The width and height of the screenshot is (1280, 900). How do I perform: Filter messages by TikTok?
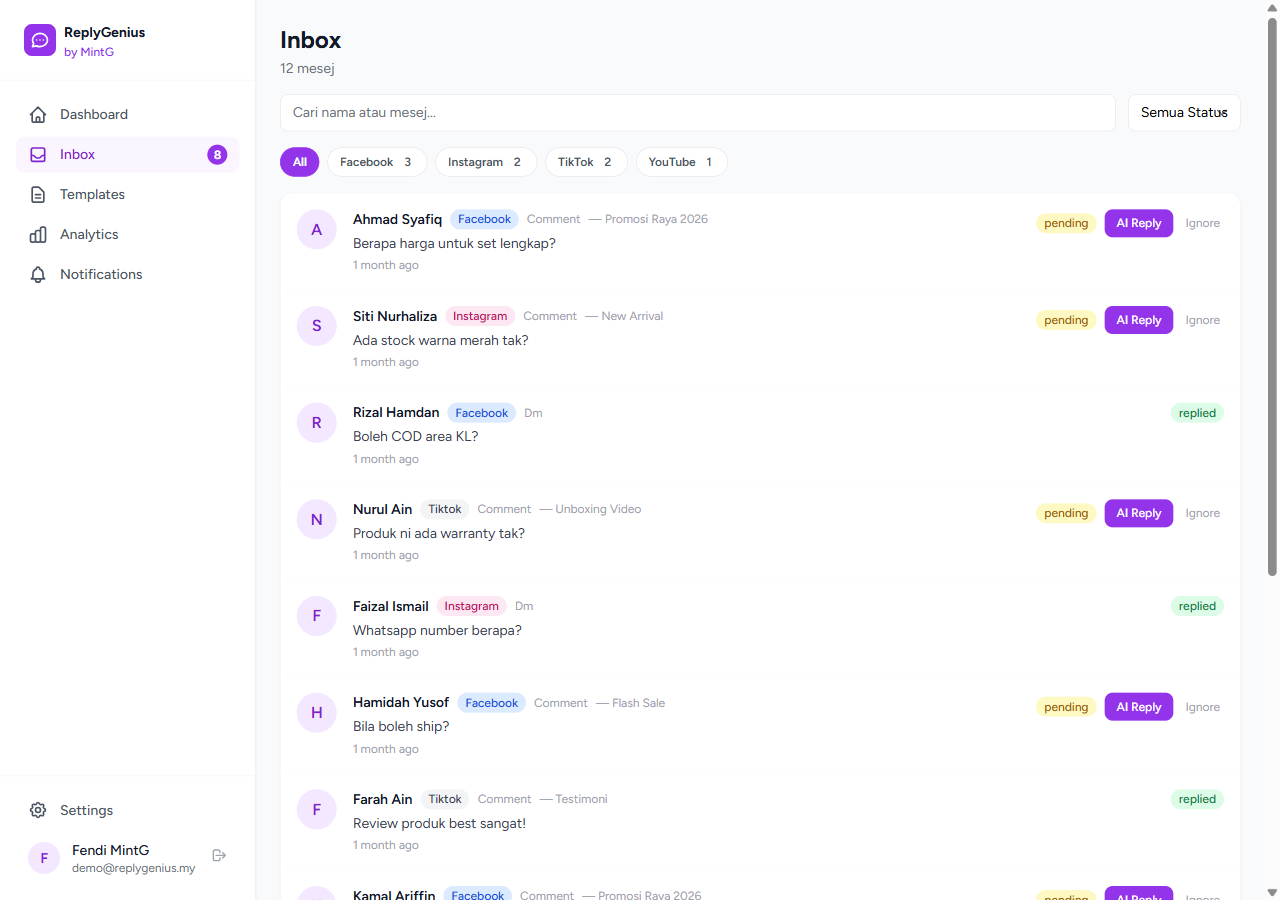point(586,162)
